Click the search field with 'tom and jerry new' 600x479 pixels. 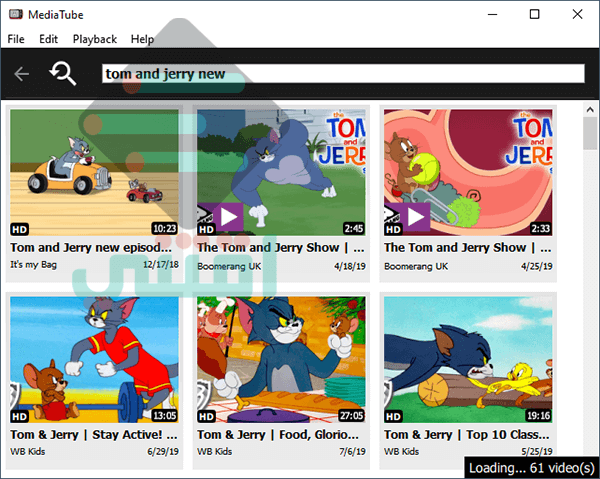(343, 73)
